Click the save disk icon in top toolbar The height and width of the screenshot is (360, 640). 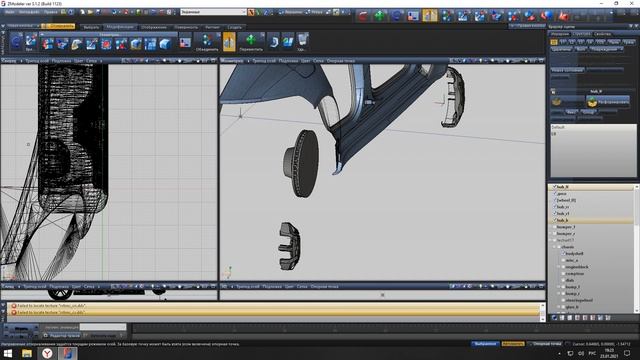[x=98, y=12]
